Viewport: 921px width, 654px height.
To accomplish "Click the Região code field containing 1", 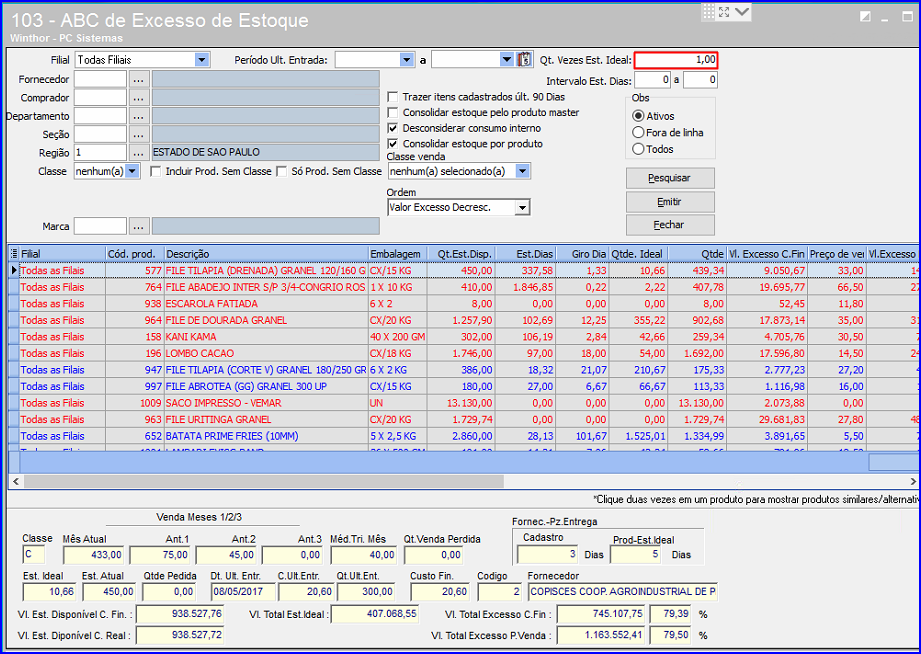I will 100,153.
